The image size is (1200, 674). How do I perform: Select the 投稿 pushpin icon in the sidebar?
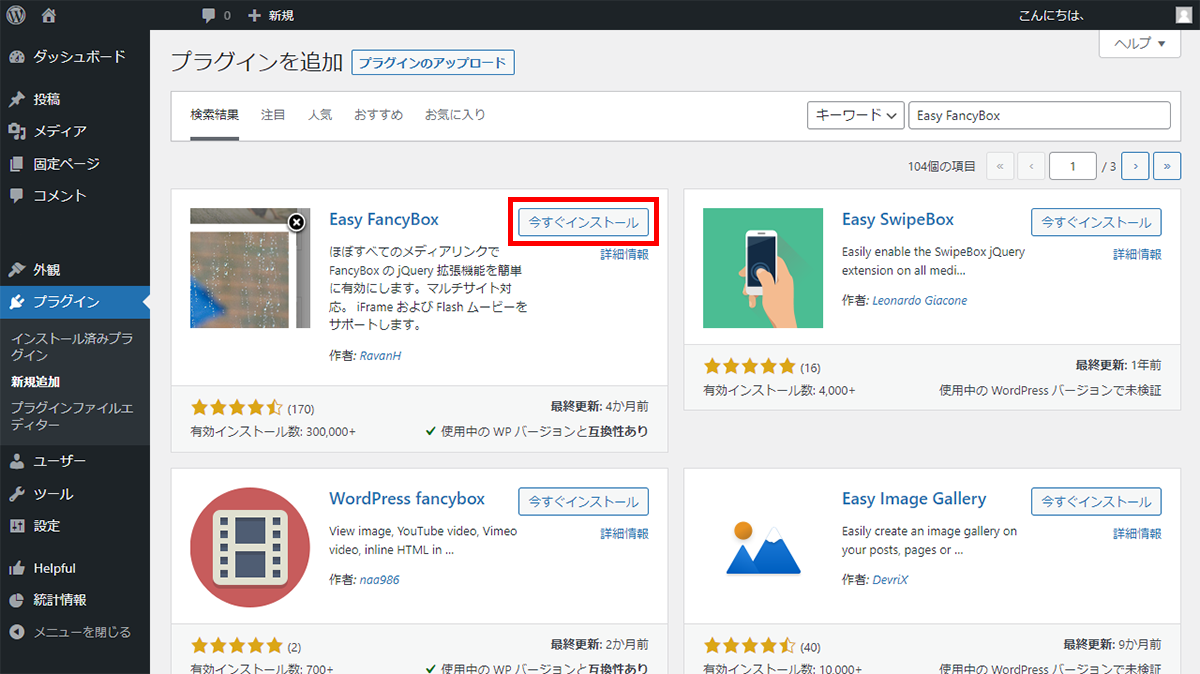(18, 98)
